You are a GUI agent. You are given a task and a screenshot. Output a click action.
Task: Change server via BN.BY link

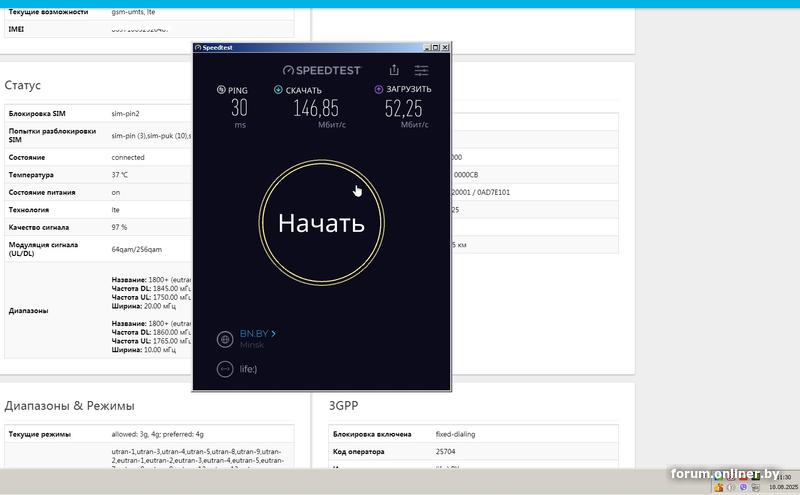[x=254, y=334]
